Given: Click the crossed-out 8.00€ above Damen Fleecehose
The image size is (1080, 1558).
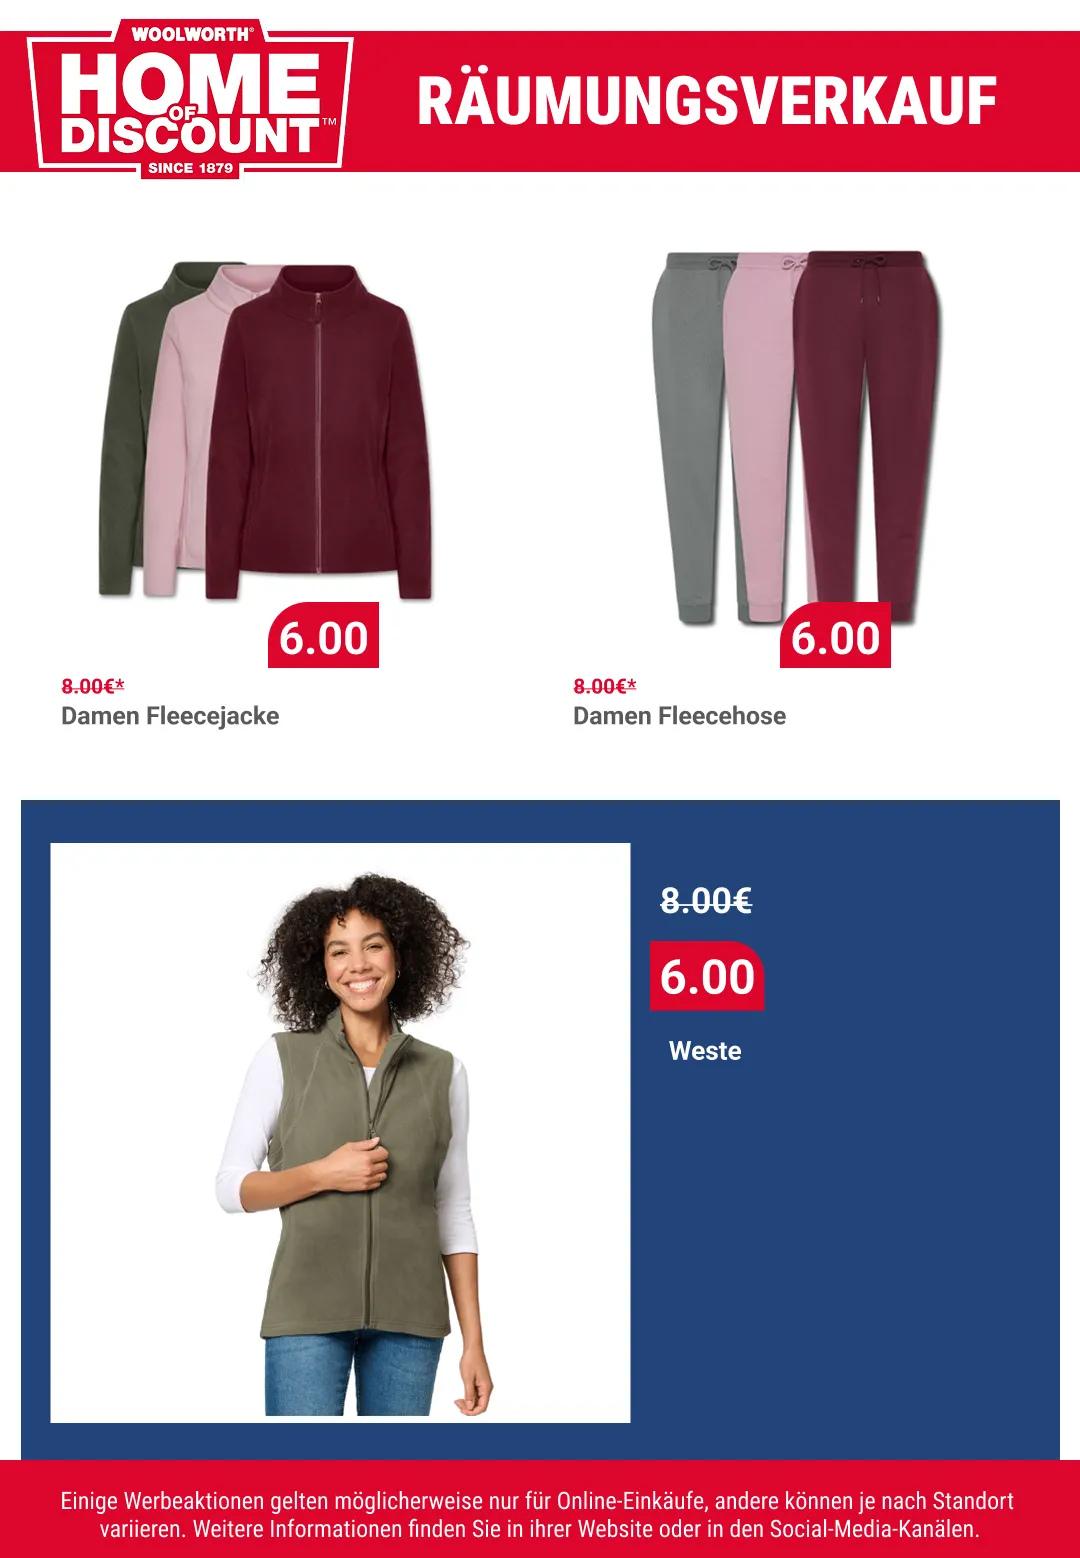Looking at the screenshot, I should [x=605, y=686].
